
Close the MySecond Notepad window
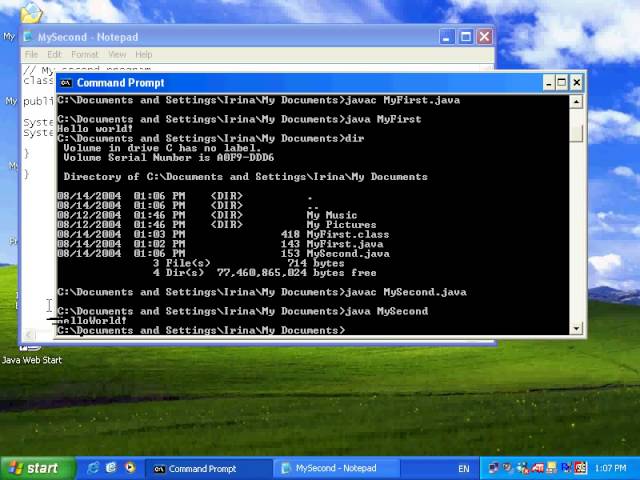(484, 37)
